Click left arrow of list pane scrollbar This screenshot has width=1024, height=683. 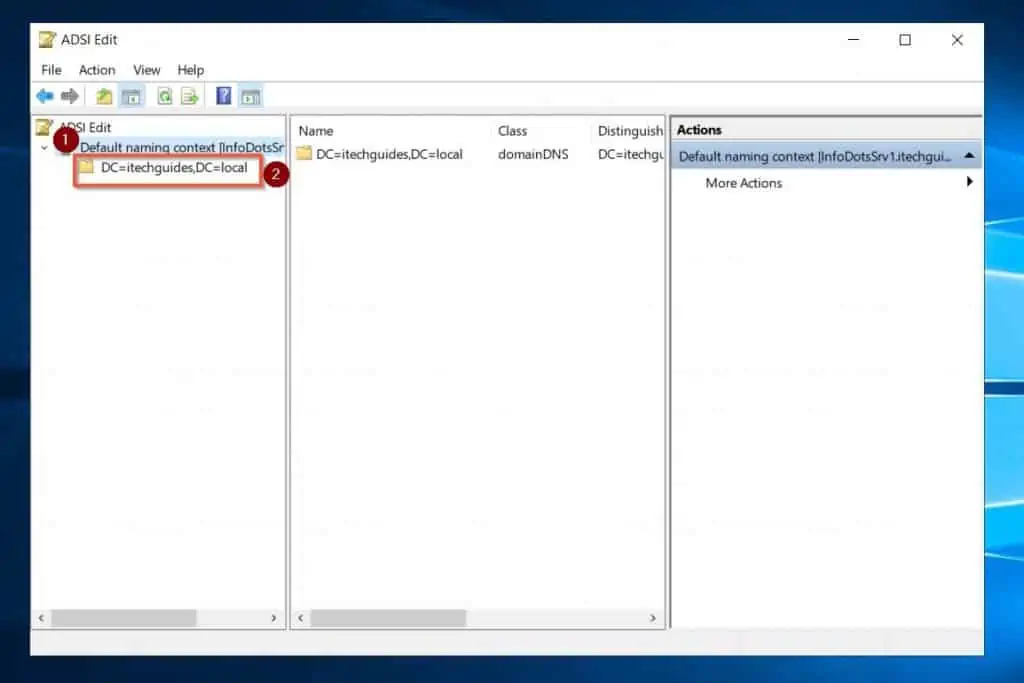coord(300,618)
